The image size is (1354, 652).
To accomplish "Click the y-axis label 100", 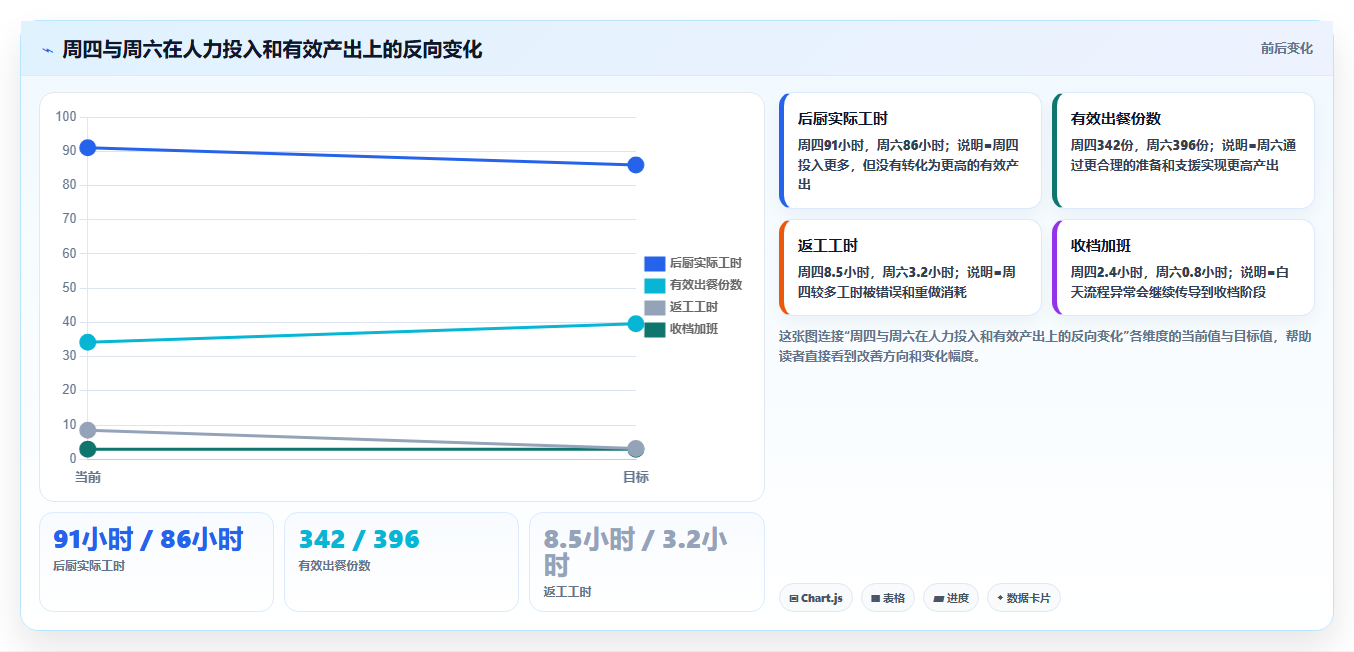I will 66,117.
